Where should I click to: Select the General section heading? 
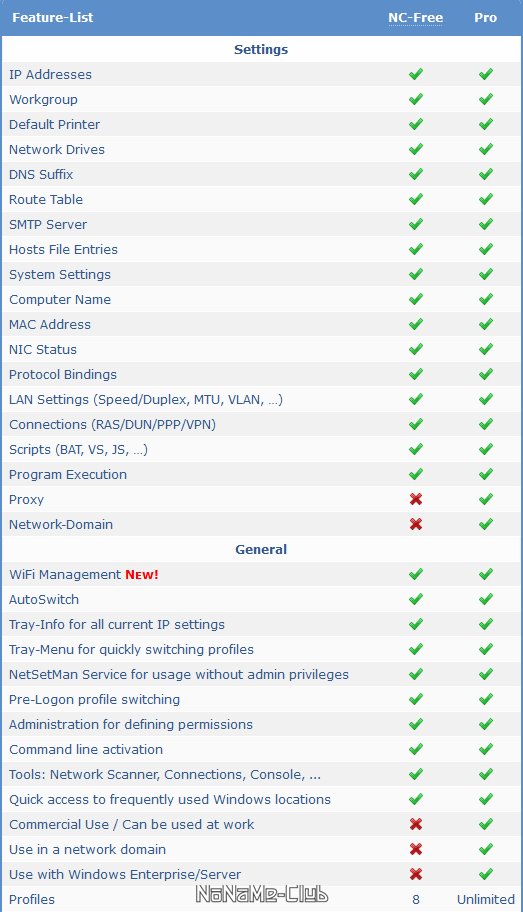[261, 550]
